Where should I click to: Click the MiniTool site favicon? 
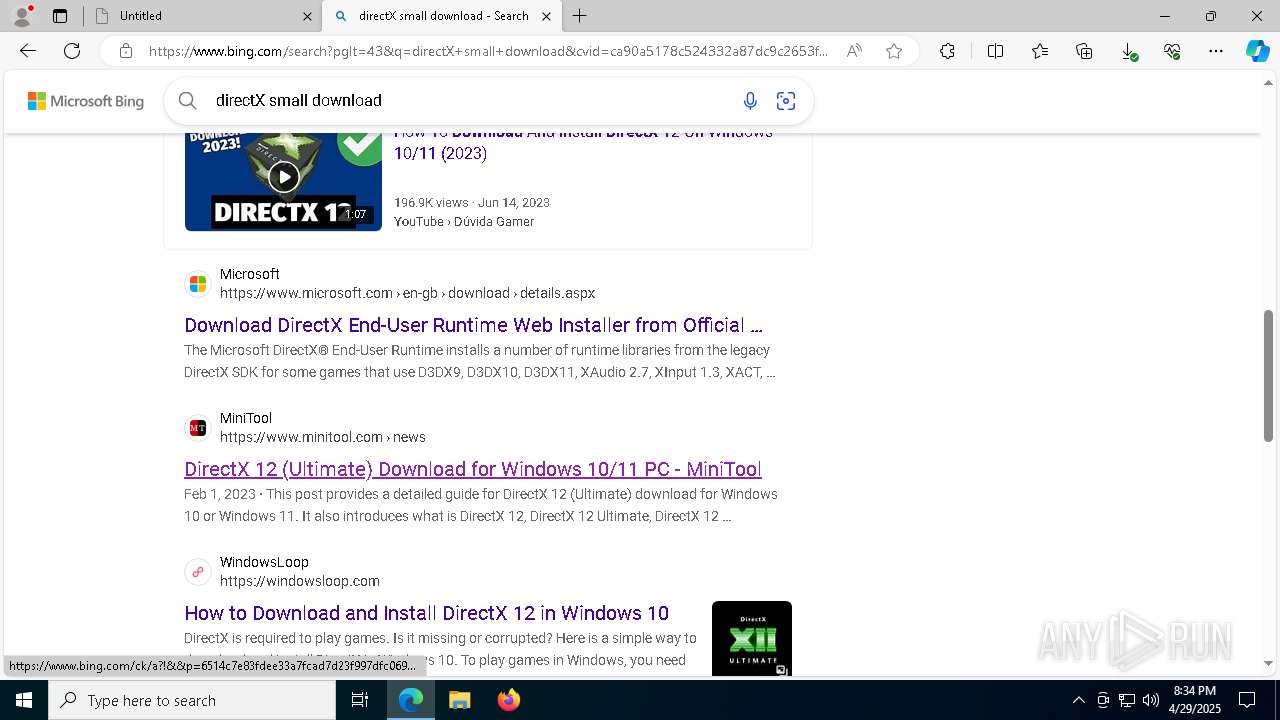pos(198,428)
